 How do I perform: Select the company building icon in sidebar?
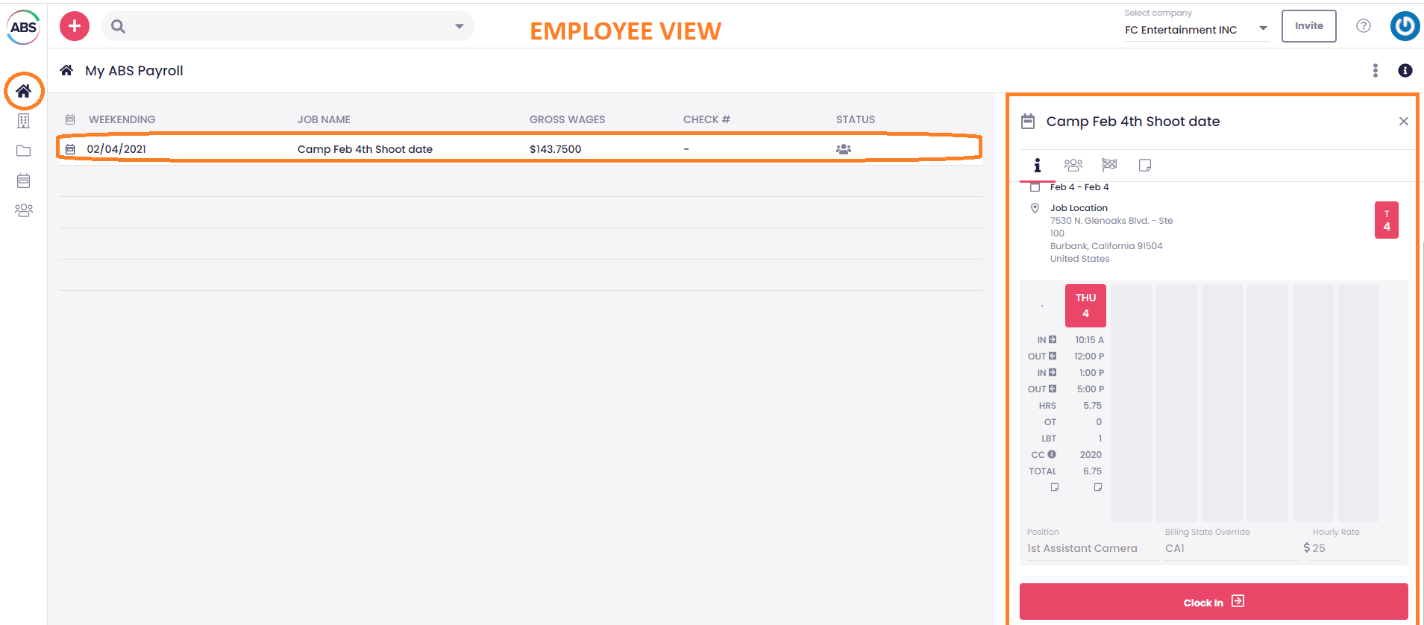[x=23, y=120]
